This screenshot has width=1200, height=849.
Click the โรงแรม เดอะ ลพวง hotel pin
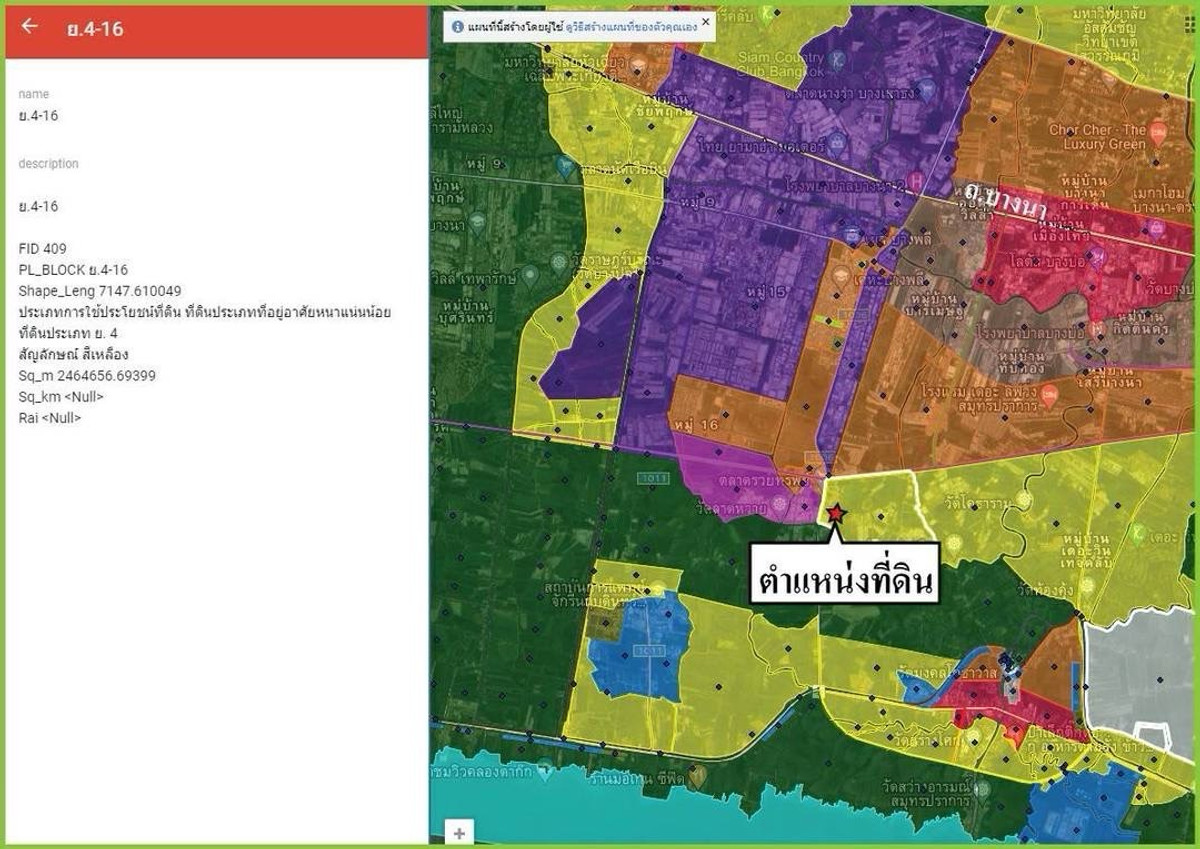click(x=1049, y=397)
